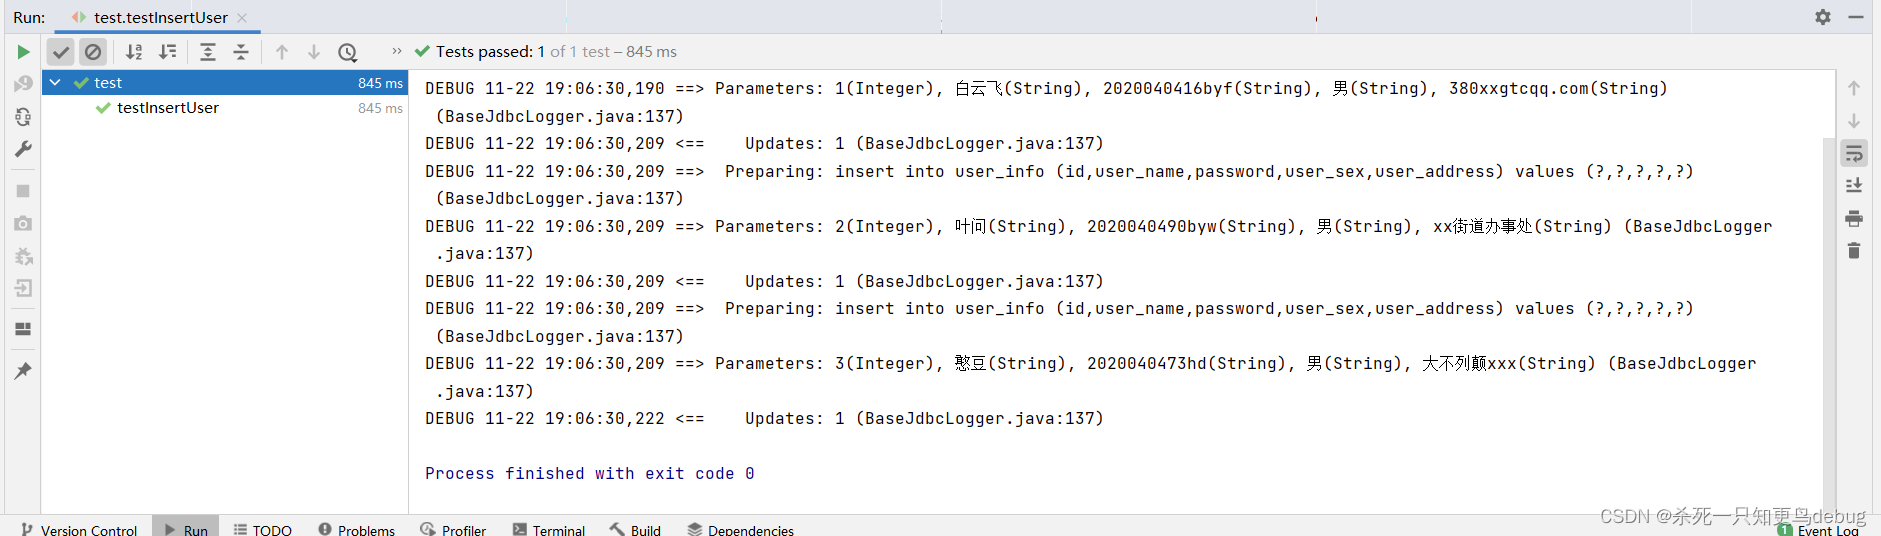Open Version Control tool window

79,529
